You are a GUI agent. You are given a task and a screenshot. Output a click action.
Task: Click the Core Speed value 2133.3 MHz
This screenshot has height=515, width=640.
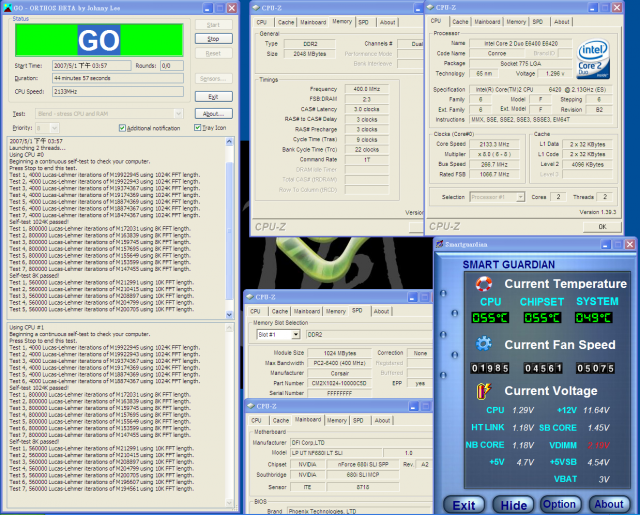pos(494,144)
